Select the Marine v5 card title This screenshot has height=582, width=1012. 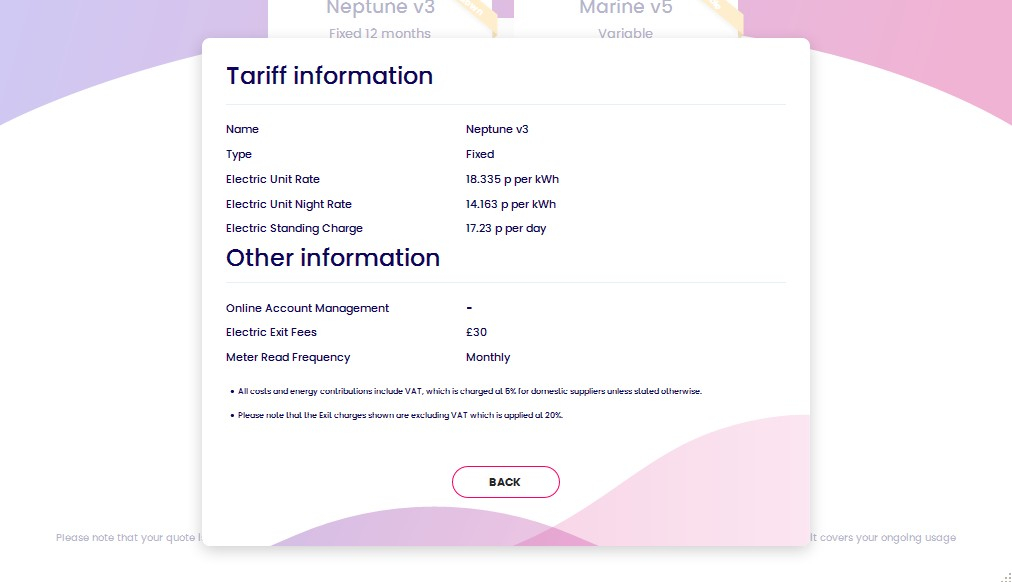(x=625, y=9)
